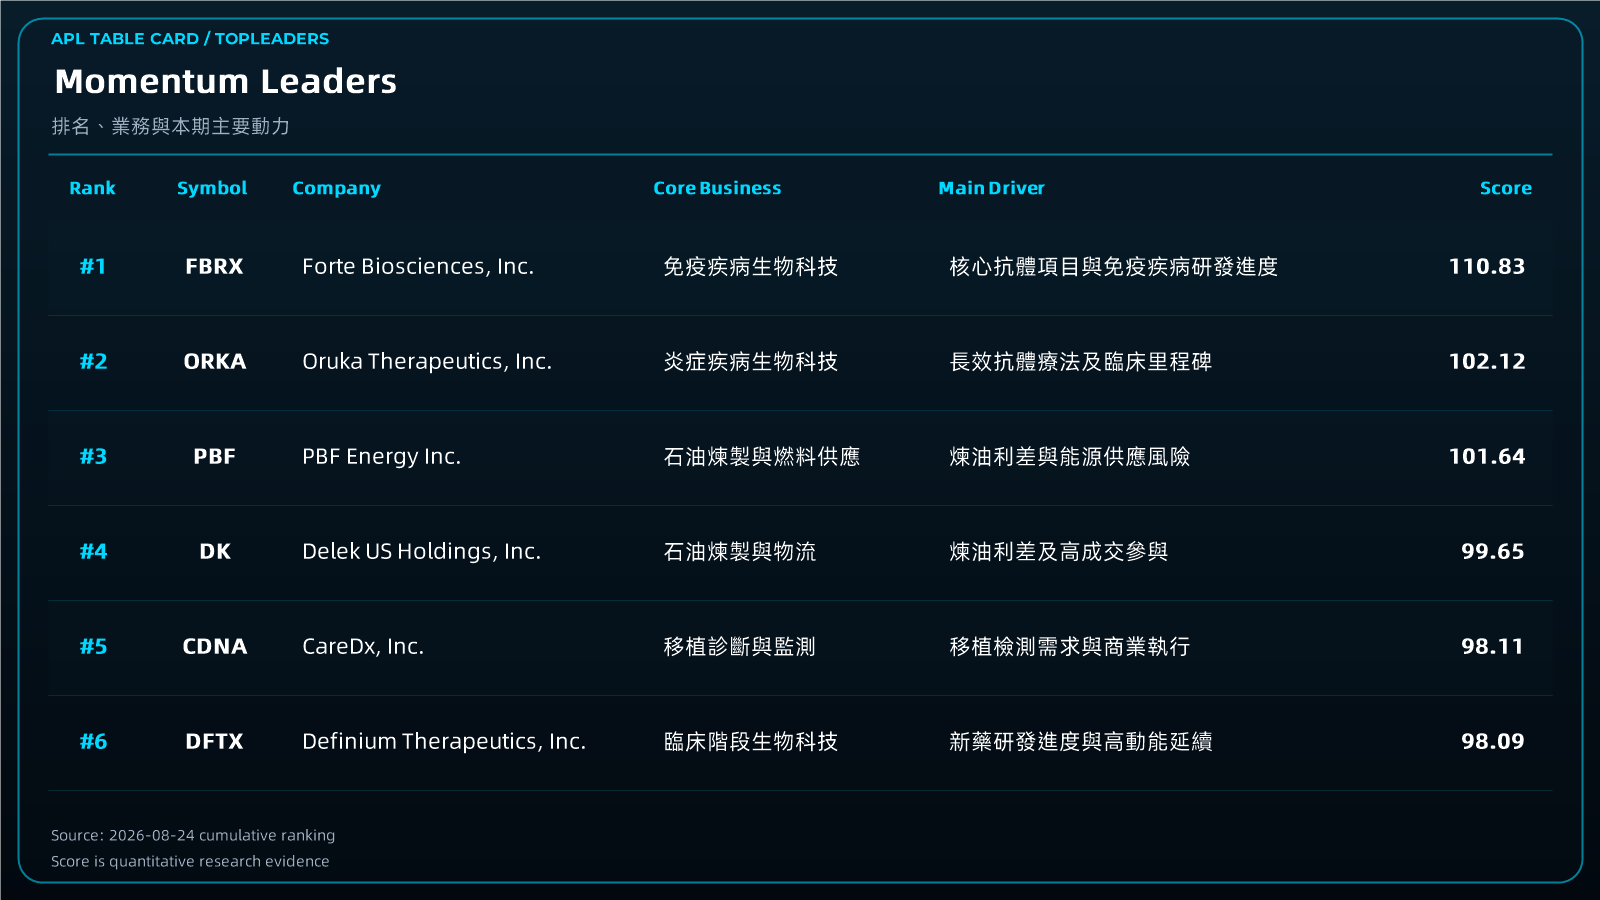This screenshot has width=1600, height=900.
Task: Select rank #6 cell
Action: pos(93,741)
